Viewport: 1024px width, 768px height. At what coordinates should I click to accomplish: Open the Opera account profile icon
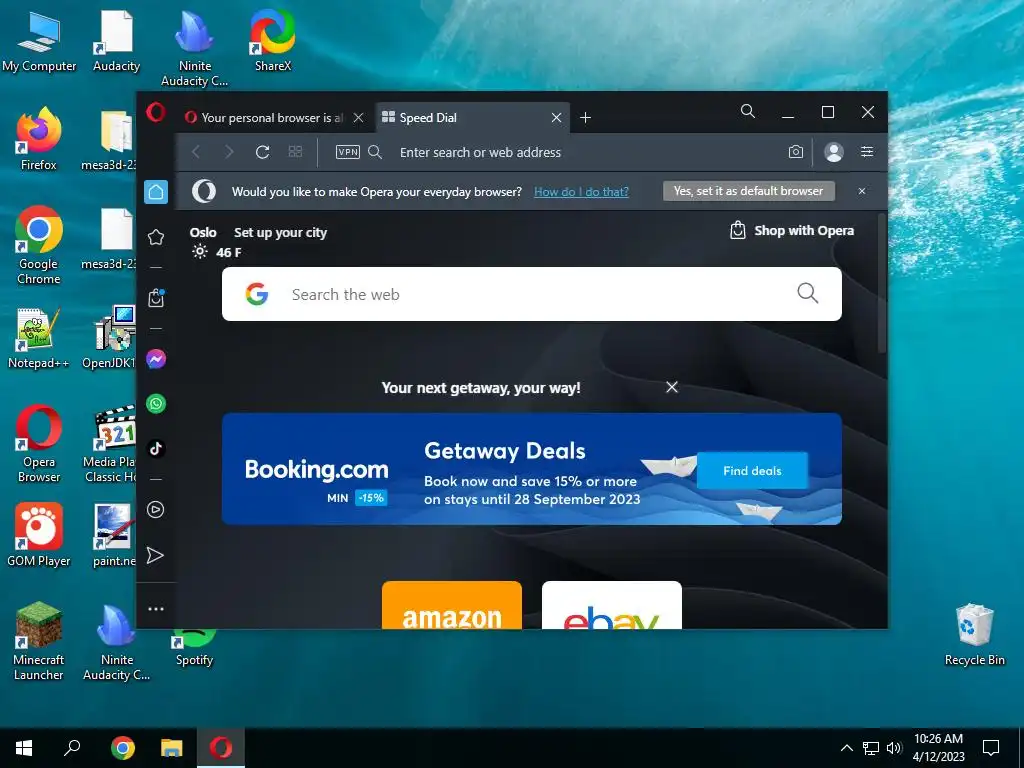[834, 152]
